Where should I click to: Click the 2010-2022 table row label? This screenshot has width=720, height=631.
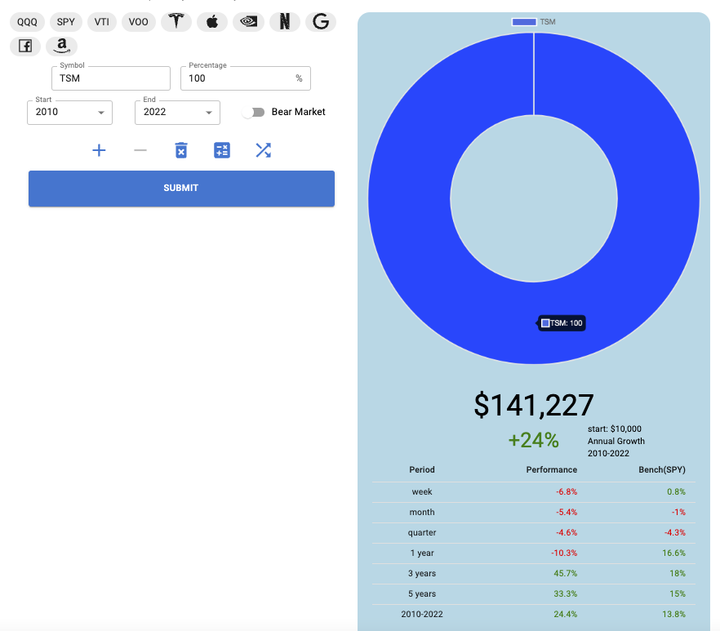coord(422,614)
